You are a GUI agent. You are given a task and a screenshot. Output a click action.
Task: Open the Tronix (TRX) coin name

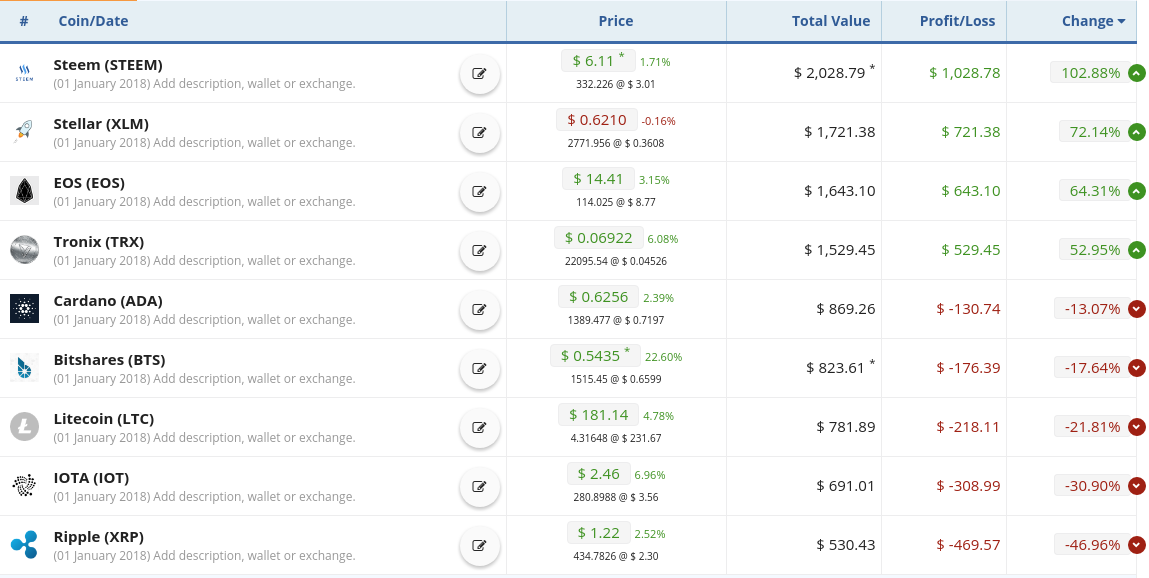click(x=99, y=242)
